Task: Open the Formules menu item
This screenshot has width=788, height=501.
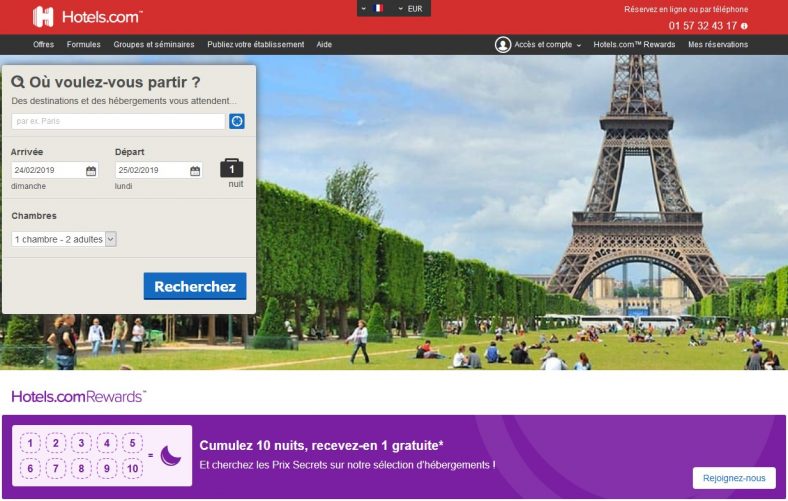Action: (83, 45)
